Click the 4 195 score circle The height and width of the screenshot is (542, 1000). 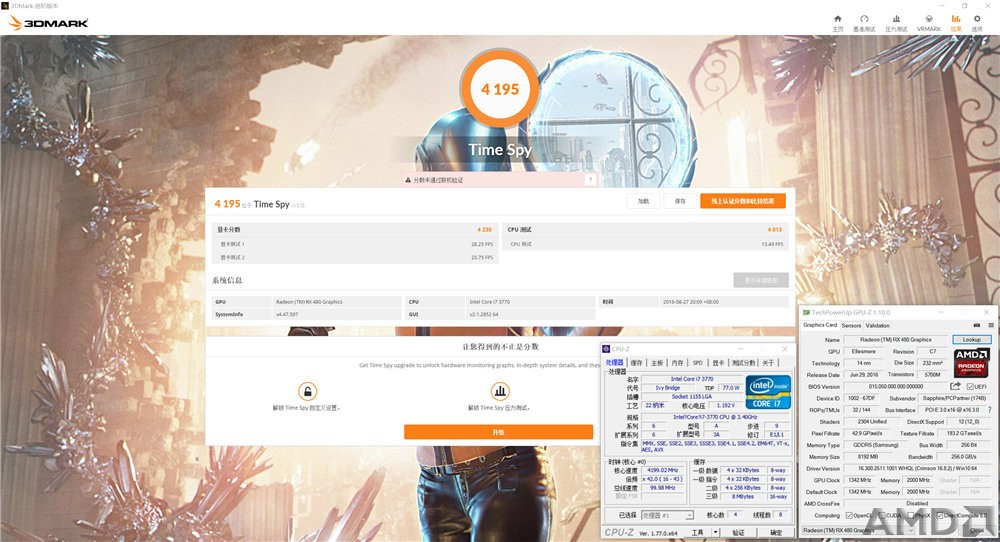coord(500,89)
